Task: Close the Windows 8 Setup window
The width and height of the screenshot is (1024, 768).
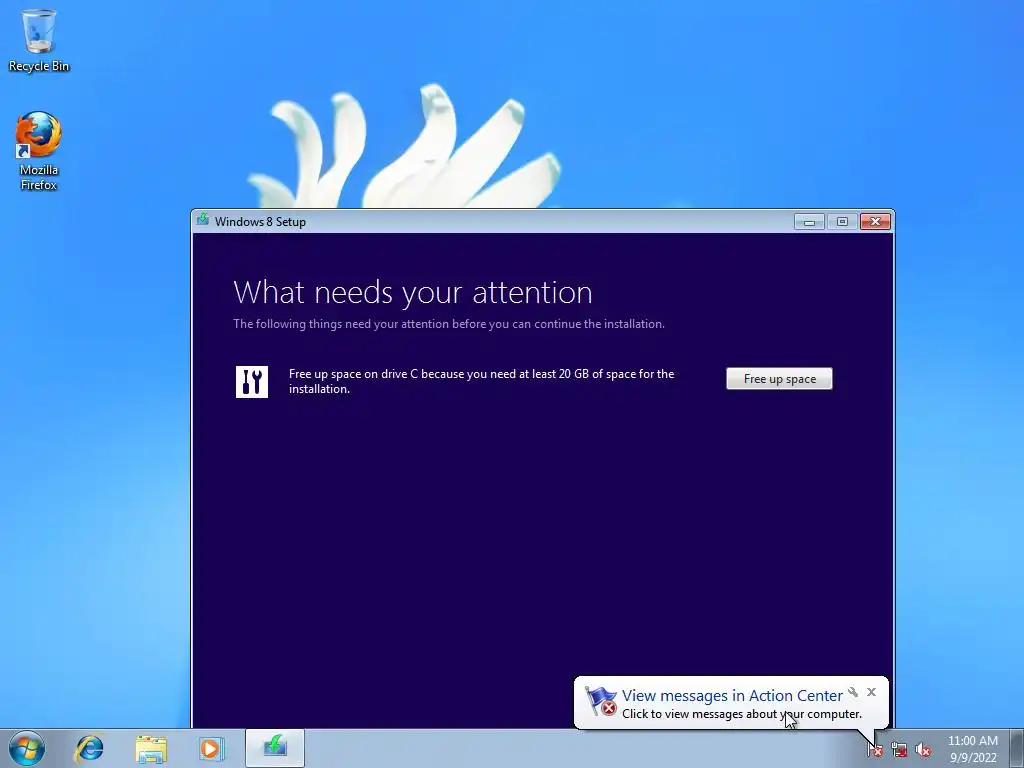Action: tap(875, 222)
